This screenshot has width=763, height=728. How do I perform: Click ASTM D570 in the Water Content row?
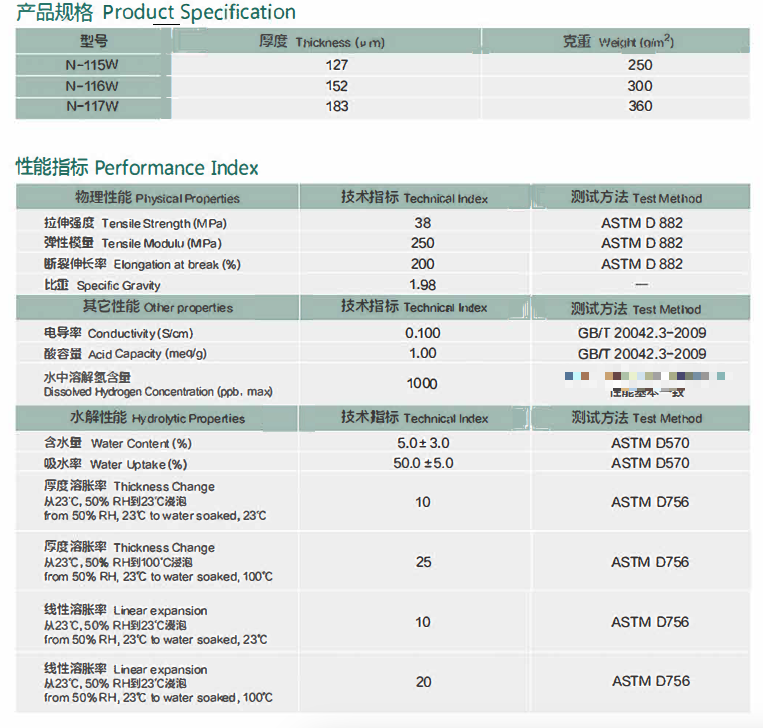[650, 443]
